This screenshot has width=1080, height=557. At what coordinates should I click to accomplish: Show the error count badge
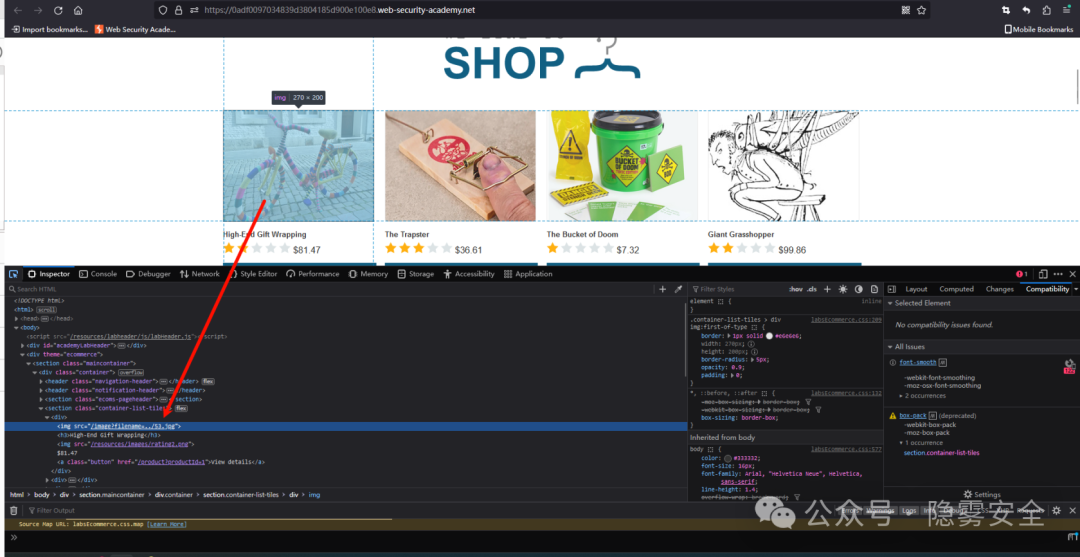(x=1020, y=274)
